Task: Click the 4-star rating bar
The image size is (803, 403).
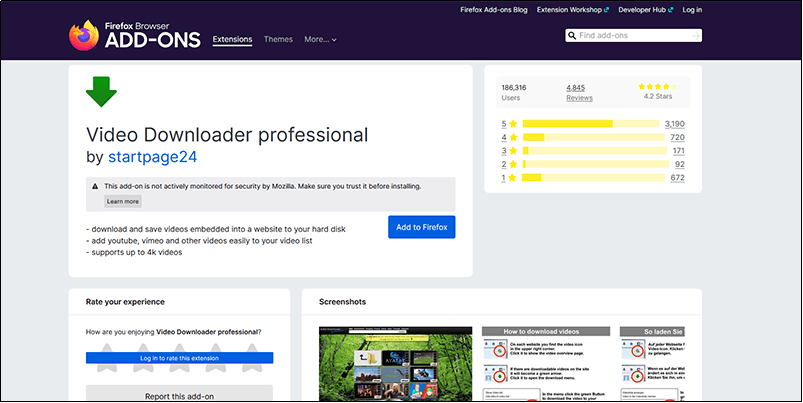Action: pos(594,137)
